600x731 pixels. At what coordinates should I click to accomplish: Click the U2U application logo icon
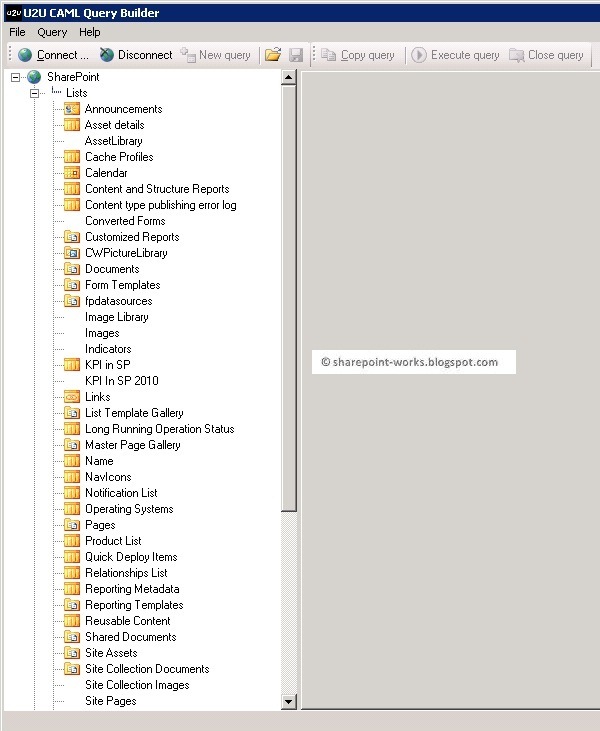tap(14, 13)
